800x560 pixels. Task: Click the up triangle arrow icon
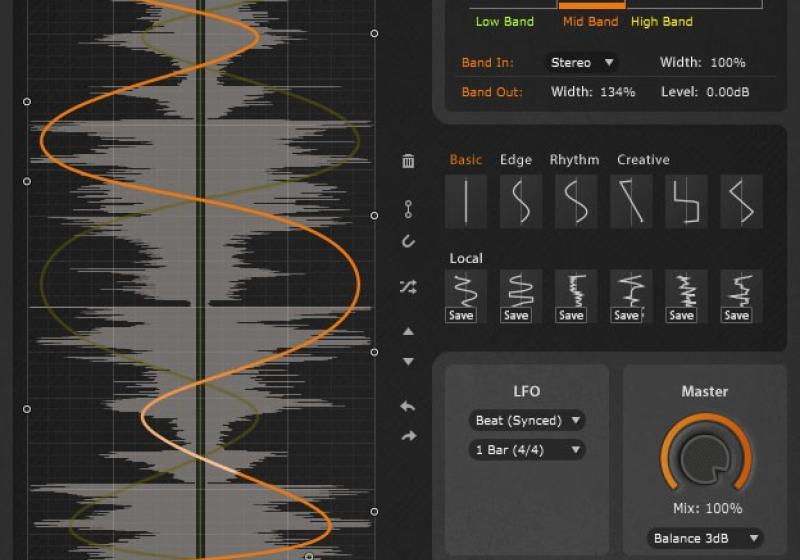[x=408, y=331]
